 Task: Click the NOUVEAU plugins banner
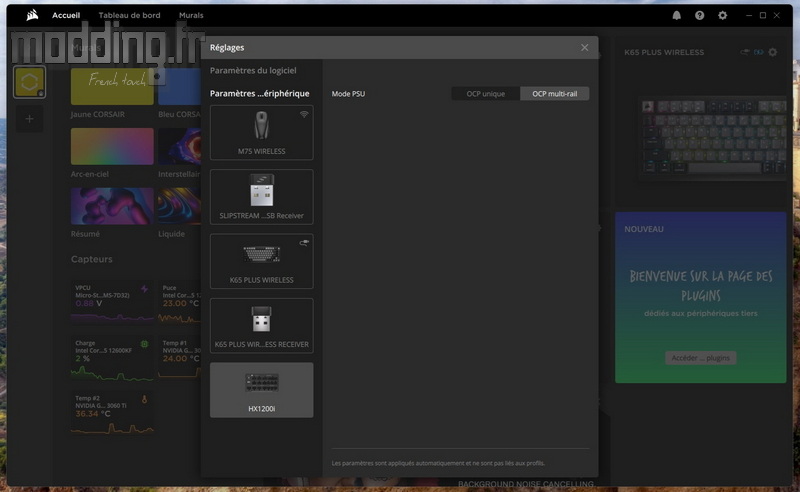(701, 298)
